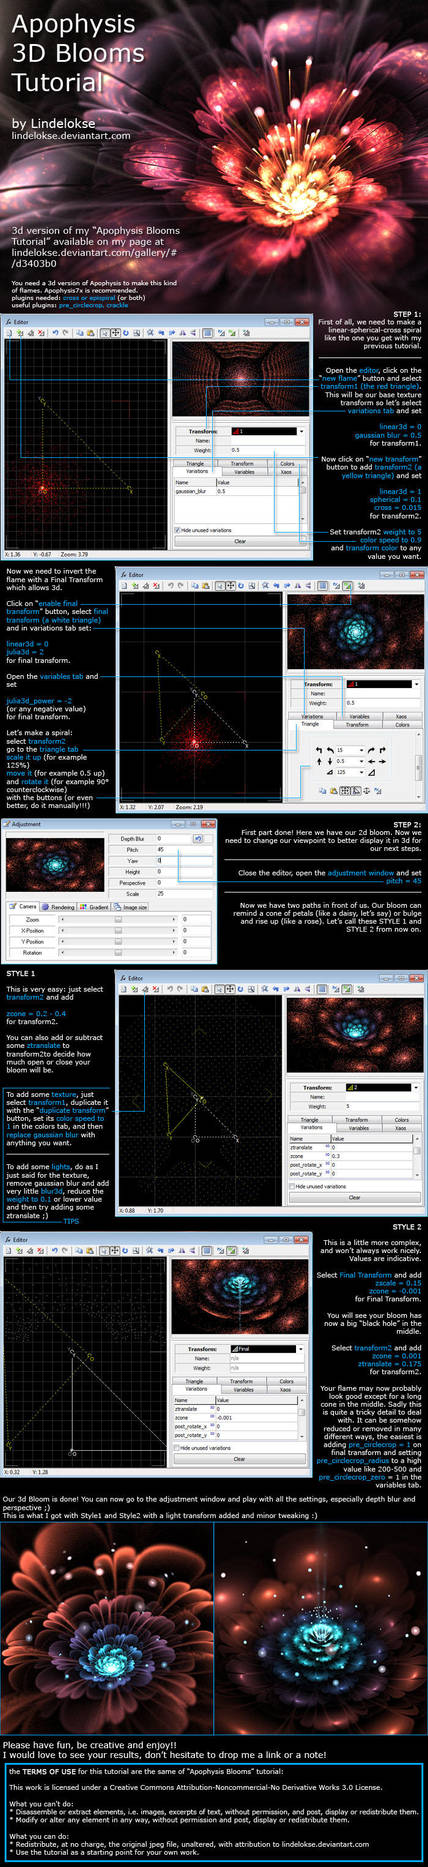Click the Zoom slider in the Adjustment window
428x1867 pixels.
click(x=117, y=919)
